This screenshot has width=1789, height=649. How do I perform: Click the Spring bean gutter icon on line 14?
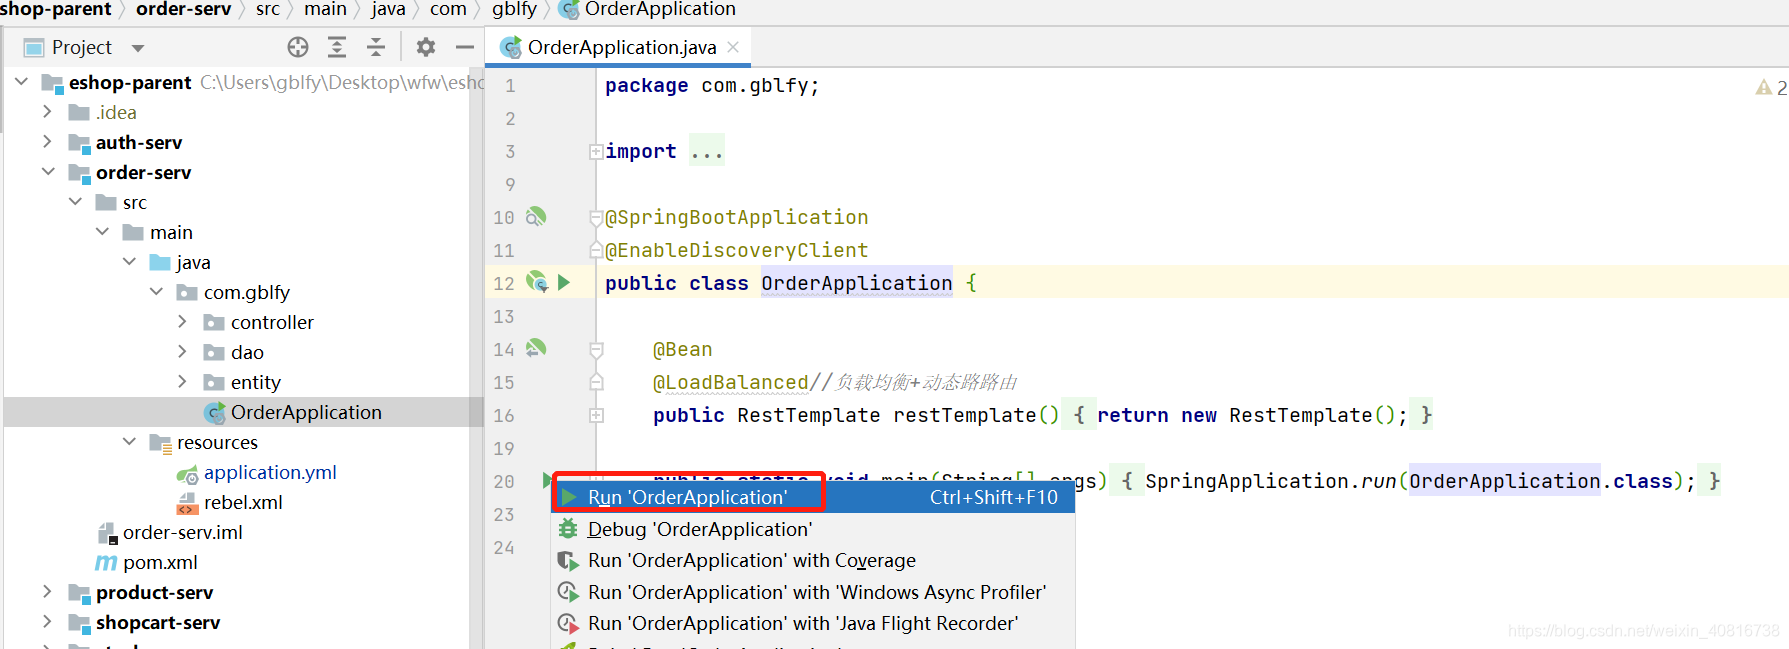pos(536,348)
